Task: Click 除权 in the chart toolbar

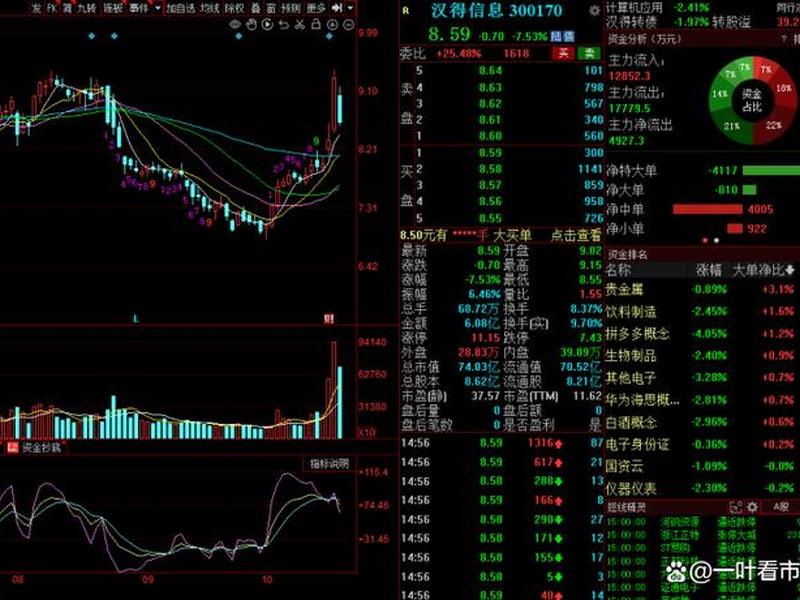Action: (x=235, y=8)
